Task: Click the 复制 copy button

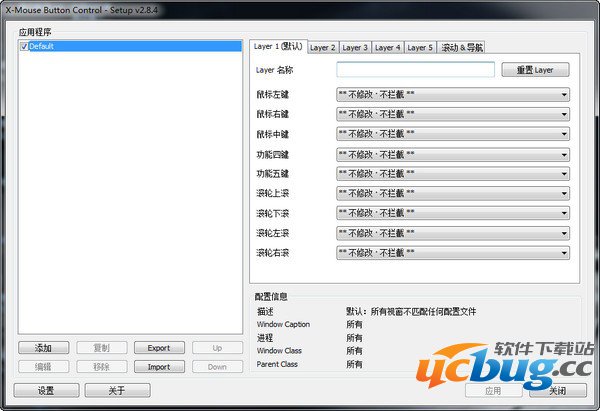Action: point(101,348)
